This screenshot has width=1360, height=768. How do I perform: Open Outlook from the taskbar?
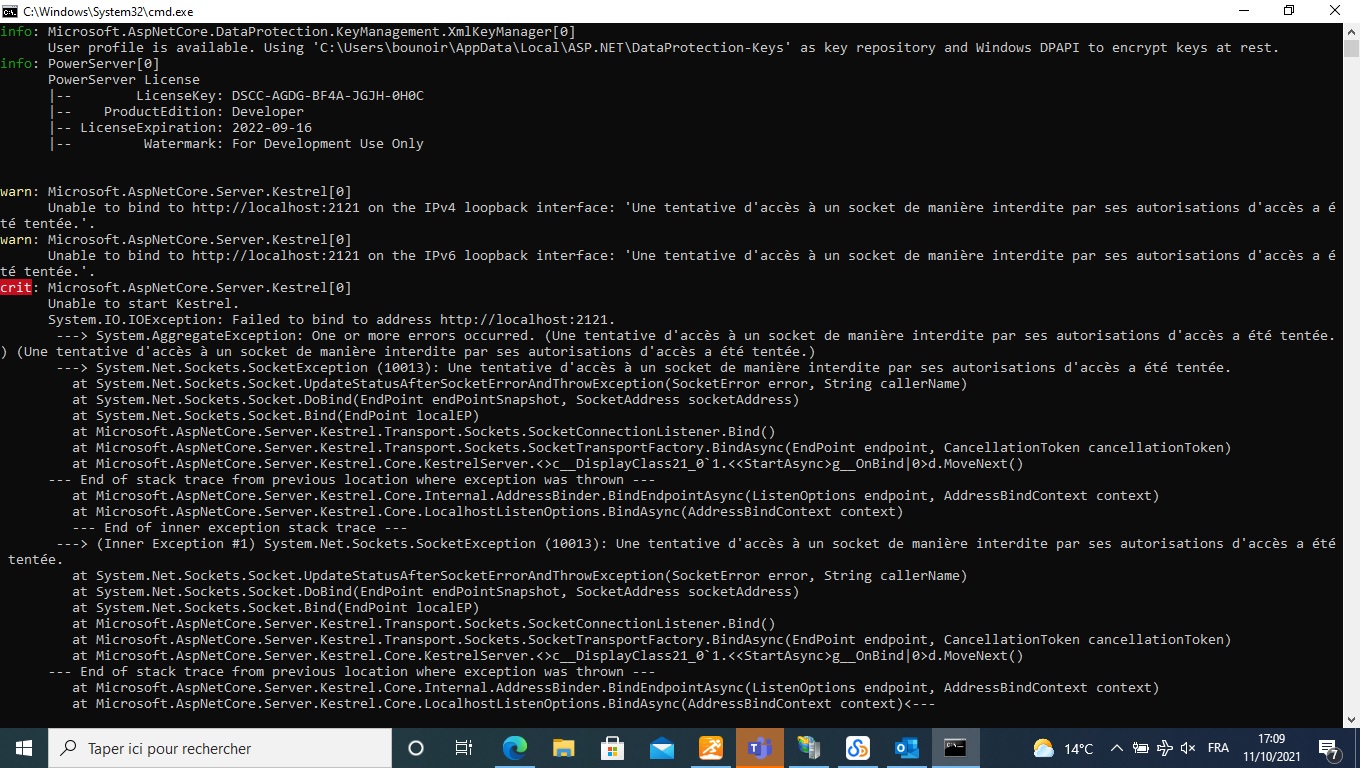906,748
